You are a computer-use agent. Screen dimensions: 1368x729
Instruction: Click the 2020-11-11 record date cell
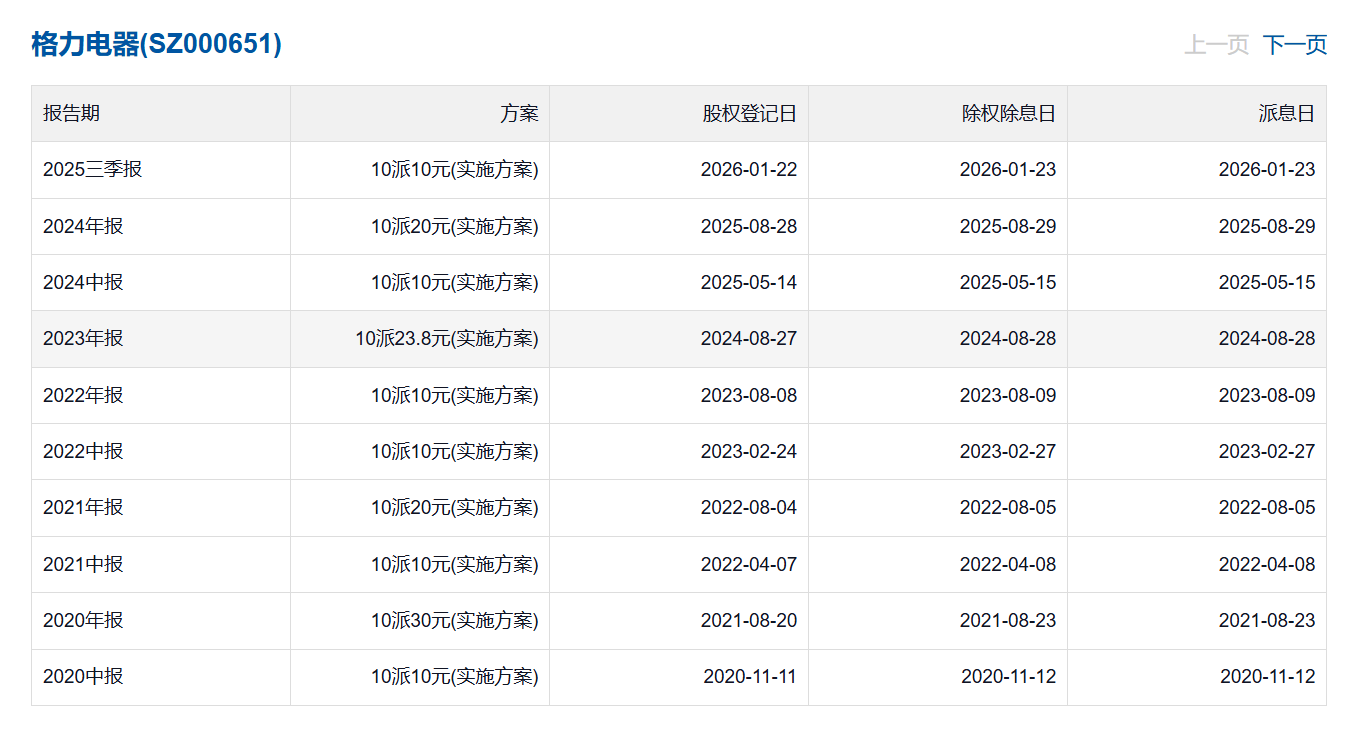pos(749,677)
